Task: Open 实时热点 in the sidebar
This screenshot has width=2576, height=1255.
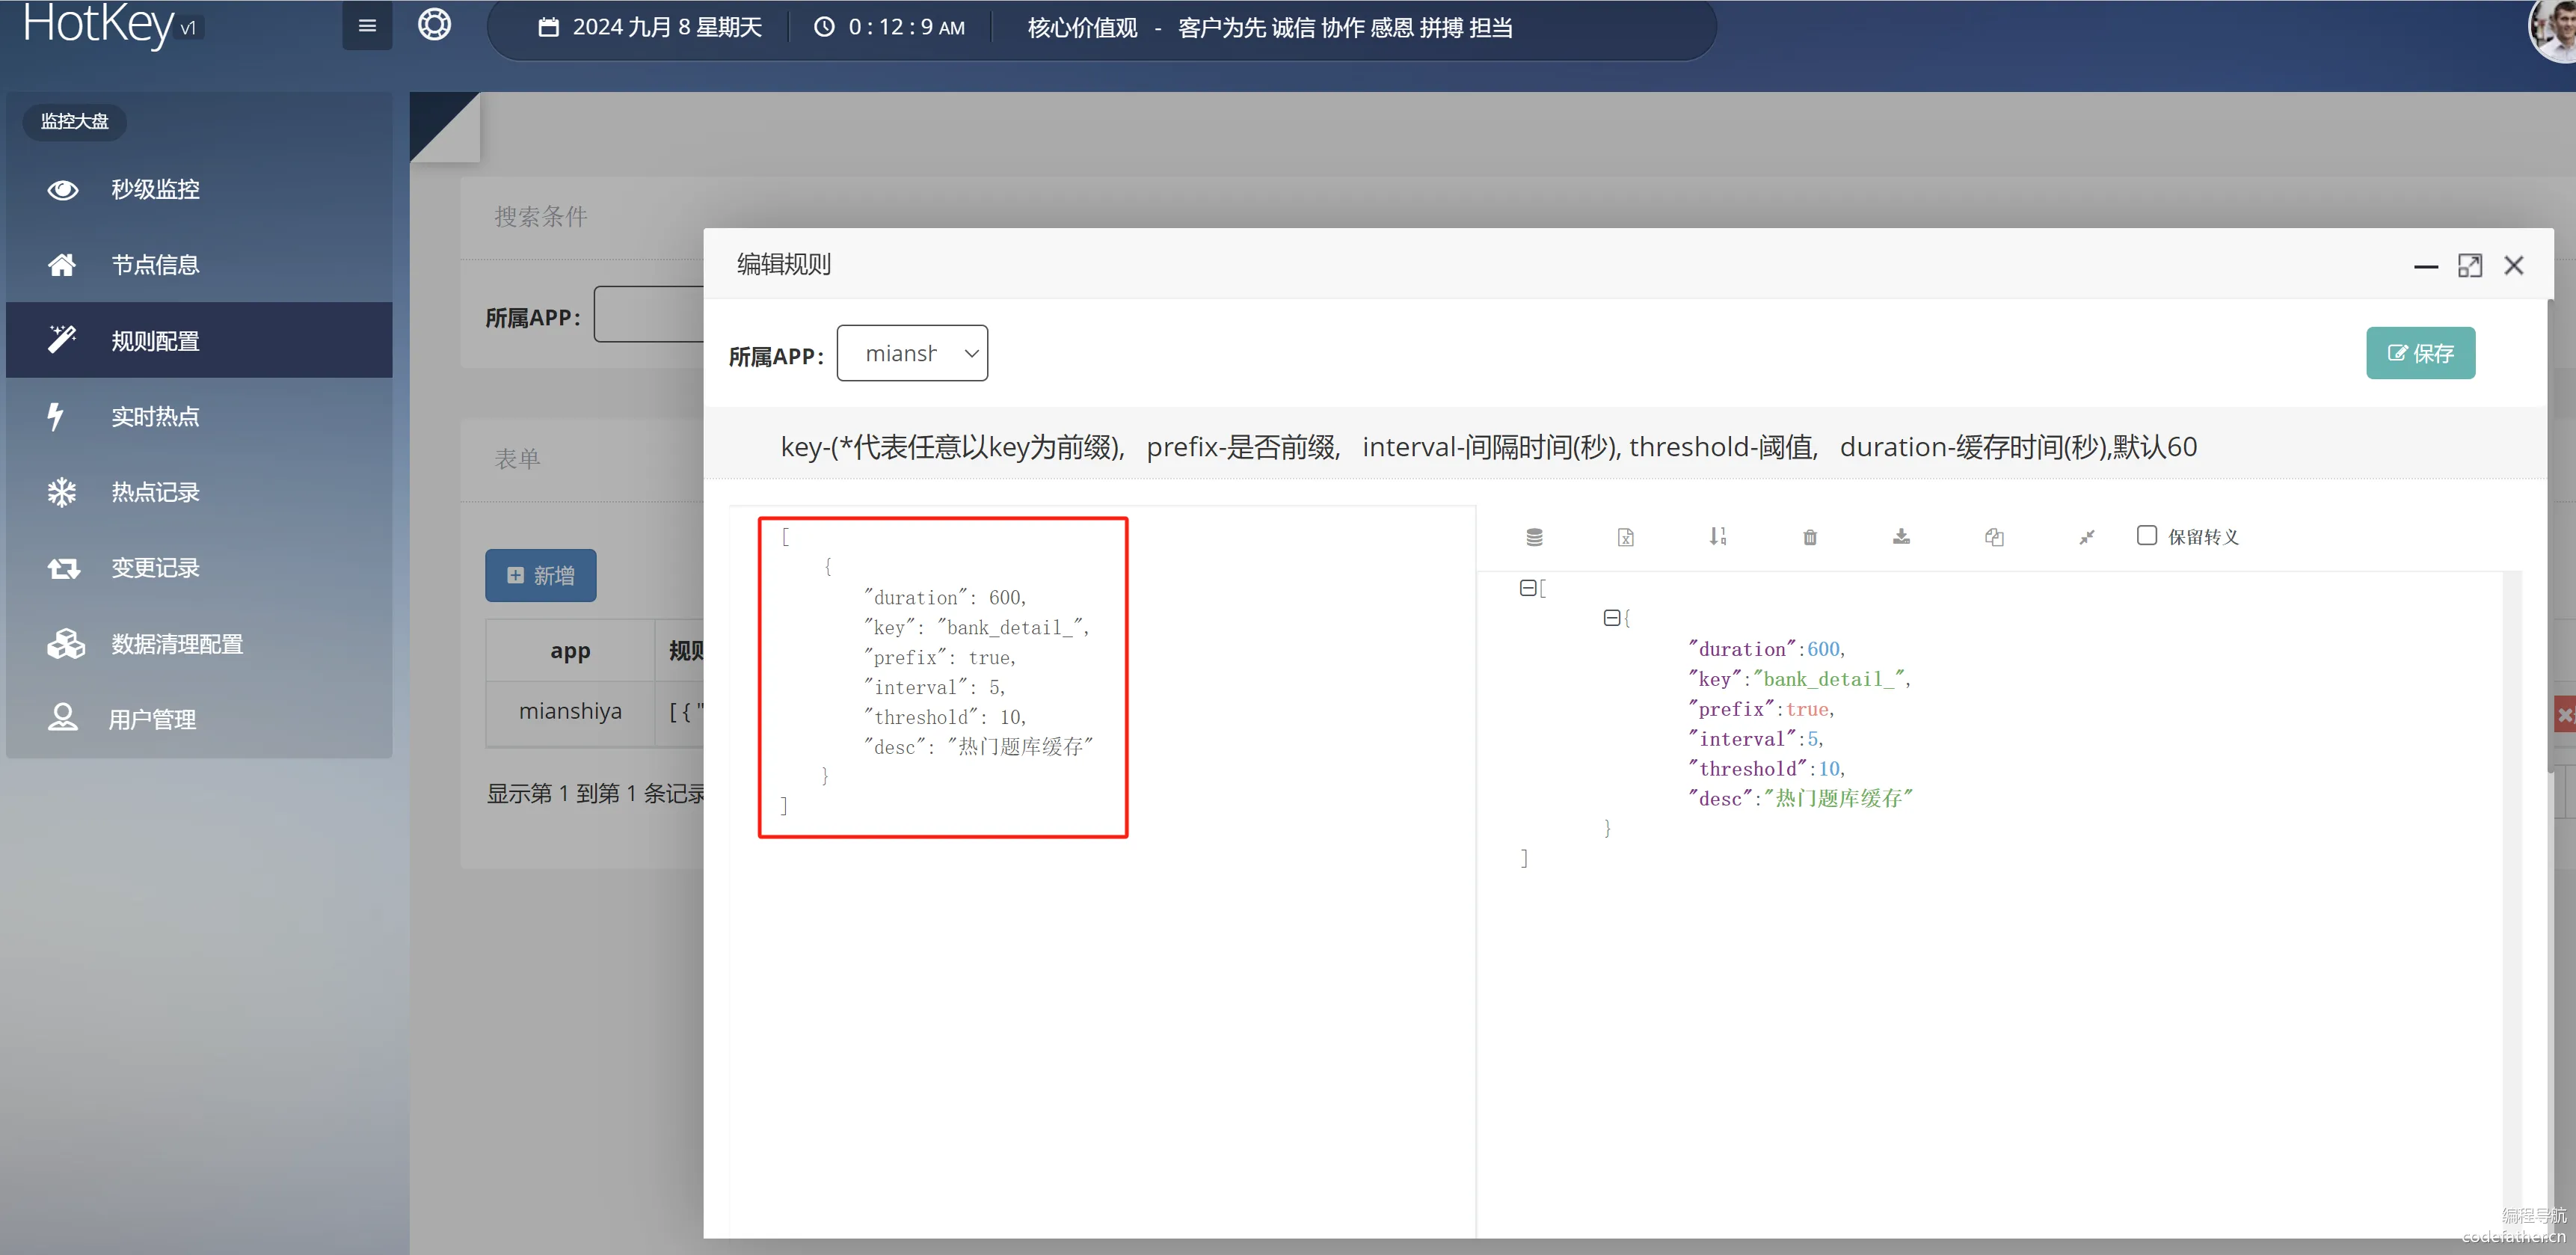Action: point(155,416)
